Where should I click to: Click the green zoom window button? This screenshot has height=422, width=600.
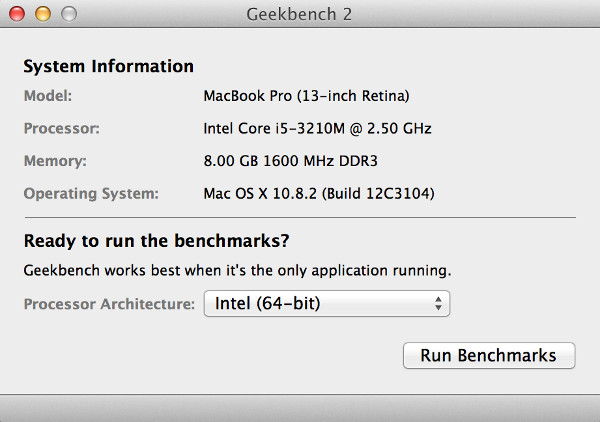[67, 15]
